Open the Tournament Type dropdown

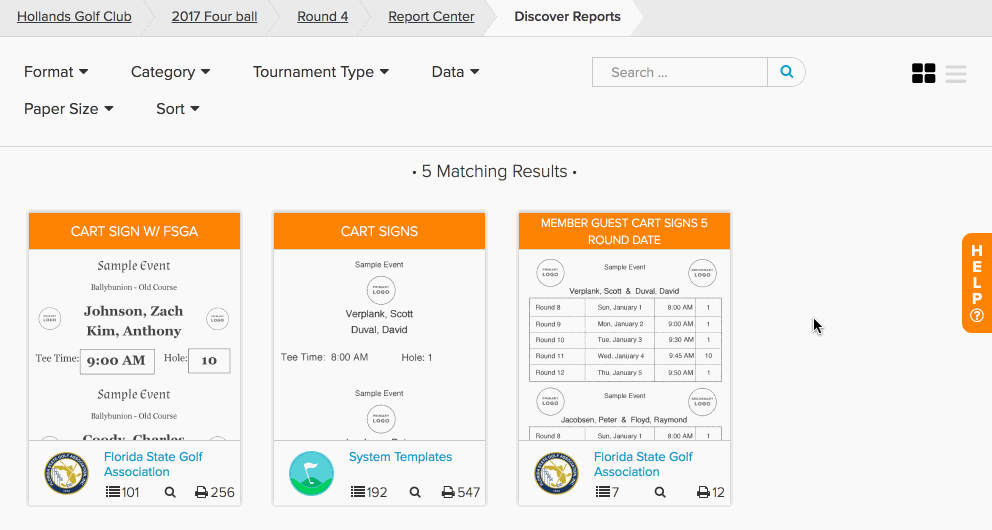tap(321, 72)
